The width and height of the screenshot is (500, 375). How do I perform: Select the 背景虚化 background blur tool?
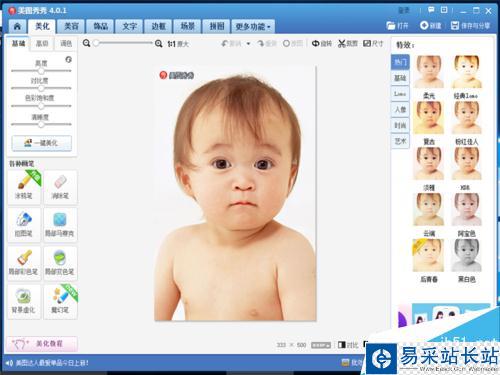24,302
